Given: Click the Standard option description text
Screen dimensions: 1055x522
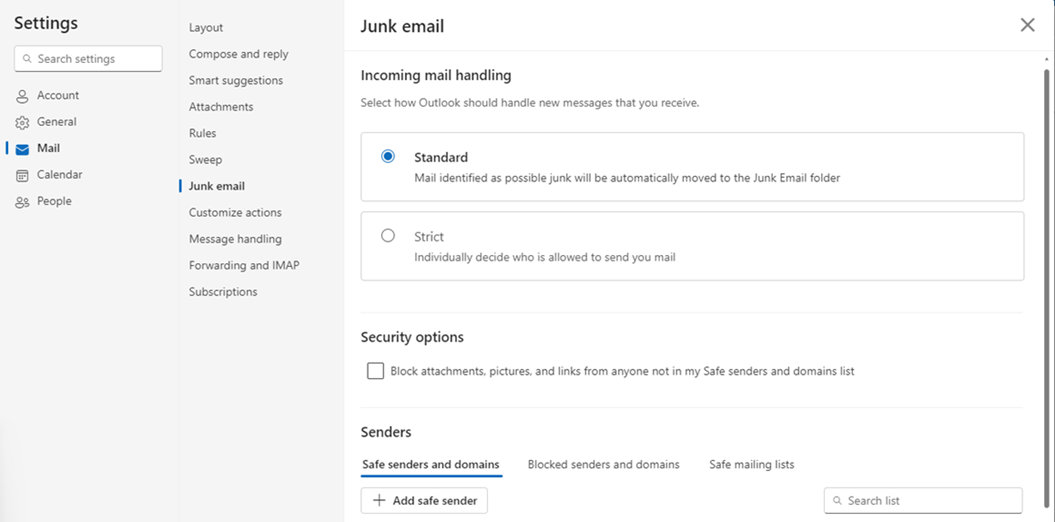Looking at the screenshot, I should click(x=627, y=178).
